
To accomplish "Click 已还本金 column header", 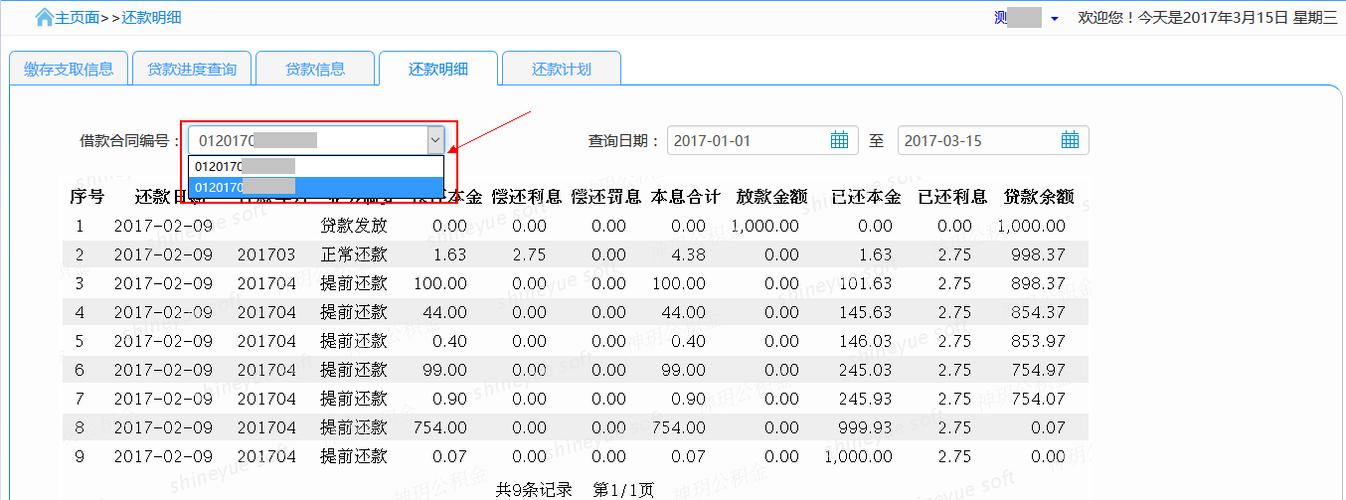I will pos(866,197).
